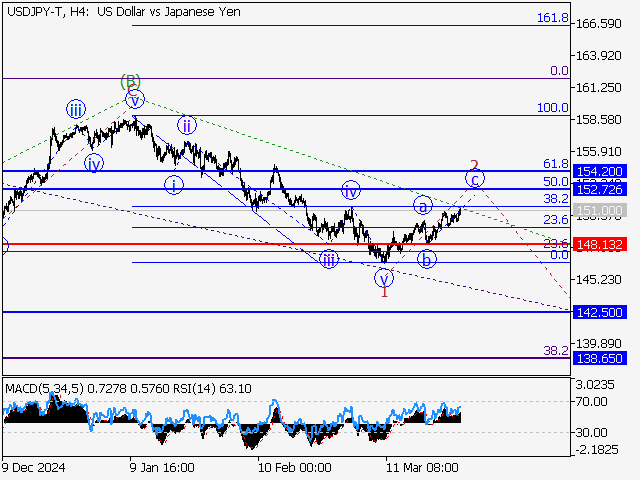Click the '11 Mar 08:00' time axis label
The image size is (640, 480).
422,467
